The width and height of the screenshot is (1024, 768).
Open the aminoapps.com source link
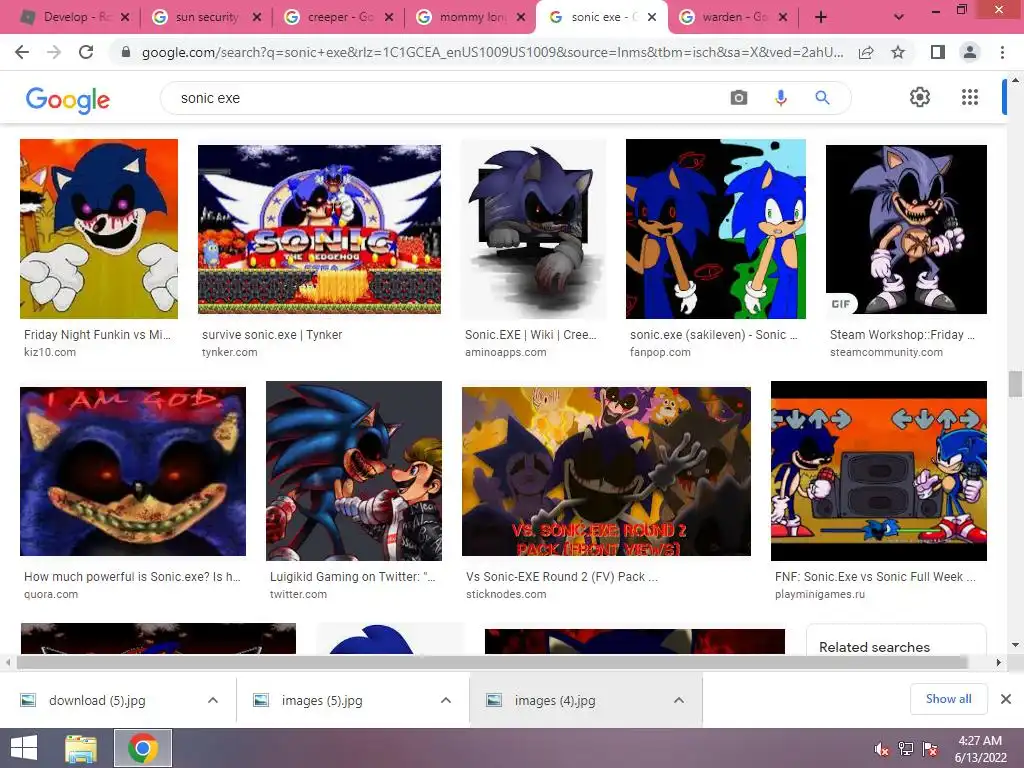pyautogui.click(x=505, y=352)
